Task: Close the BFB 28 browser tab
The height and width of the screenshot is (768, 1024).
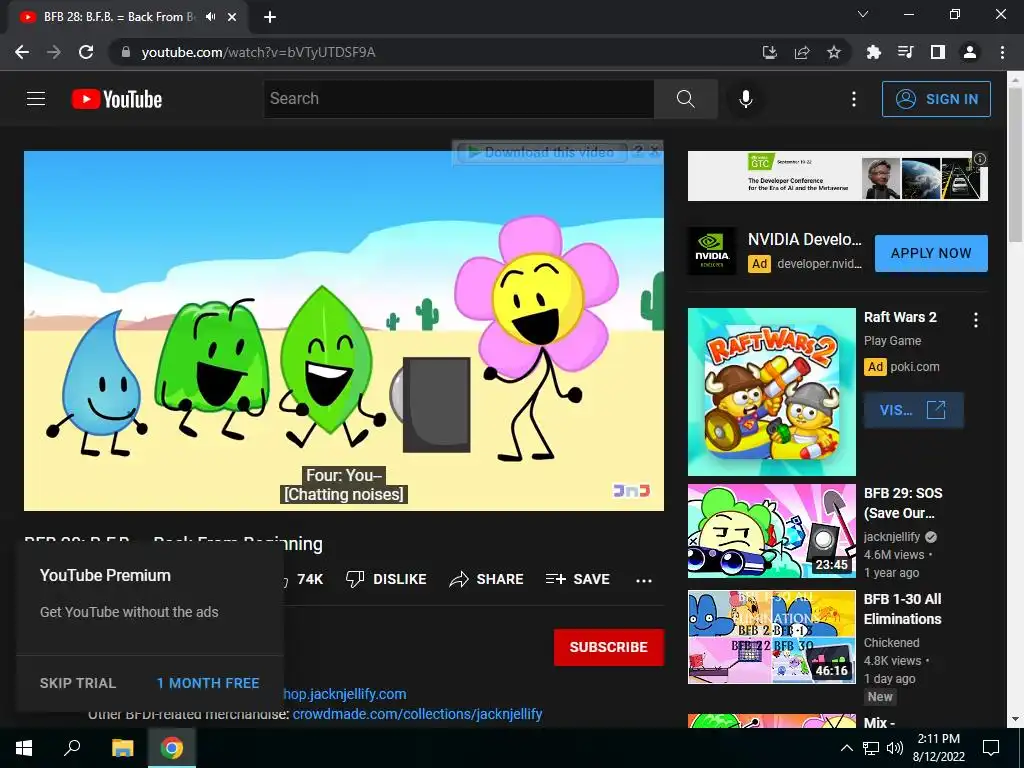Action: [x=231, y=17]
